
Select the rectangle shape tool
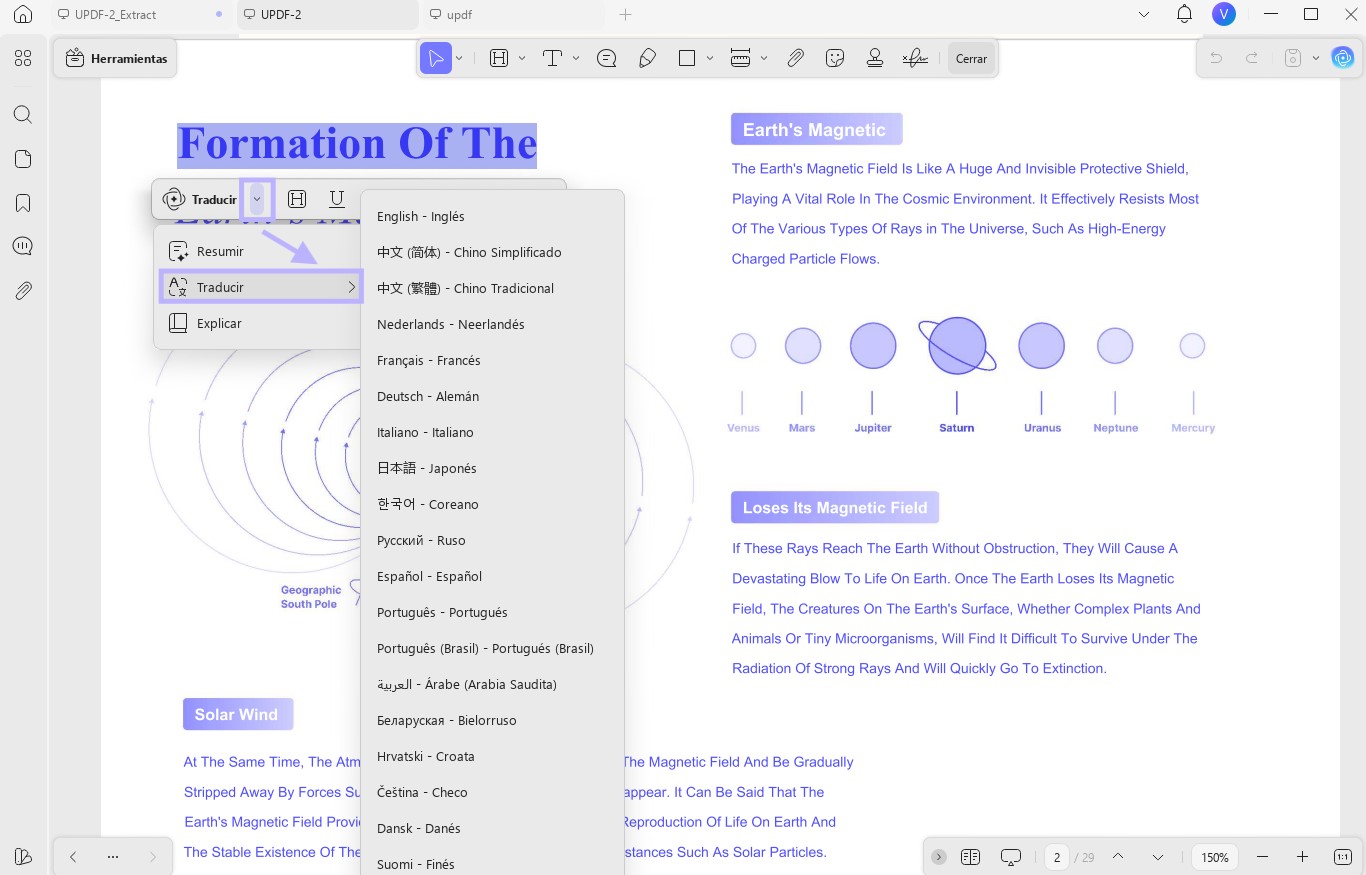pos(687,58)
